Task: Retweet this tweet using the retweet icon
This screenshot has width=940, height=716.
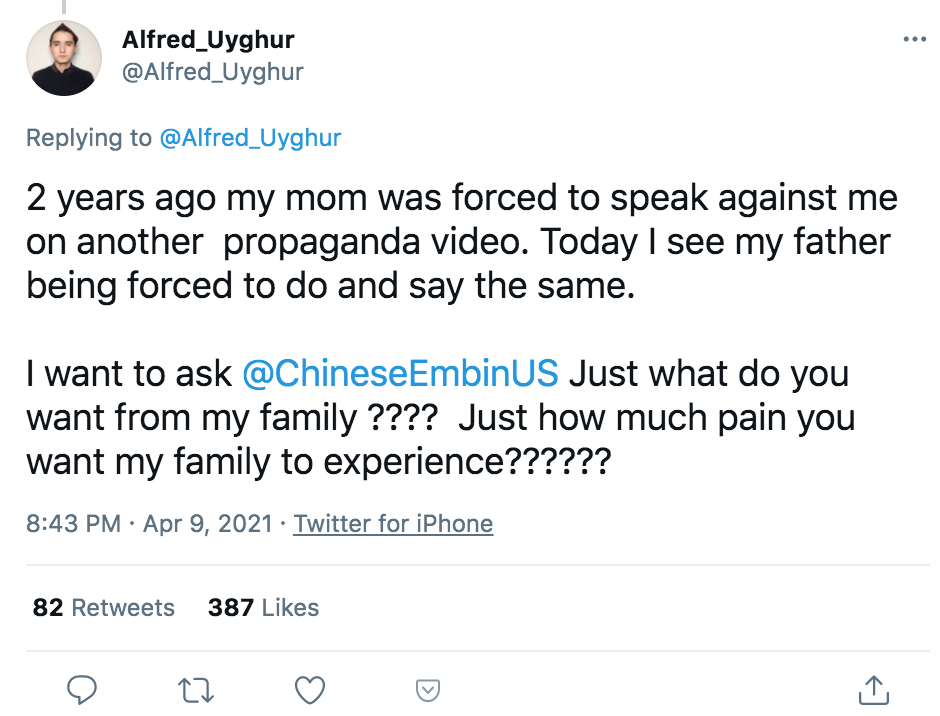Action: point(196,690)
